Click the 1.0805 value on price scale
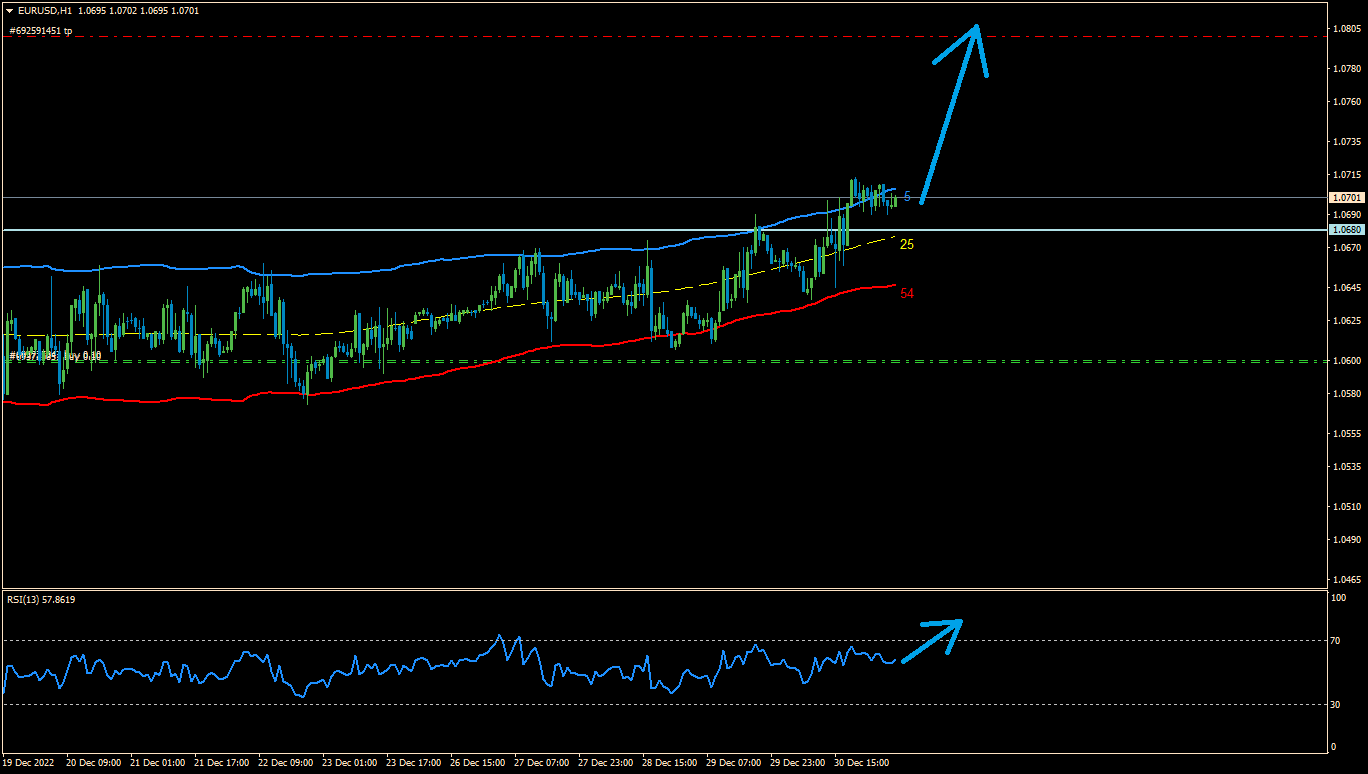1368x774 pixels. [1347, 29]
